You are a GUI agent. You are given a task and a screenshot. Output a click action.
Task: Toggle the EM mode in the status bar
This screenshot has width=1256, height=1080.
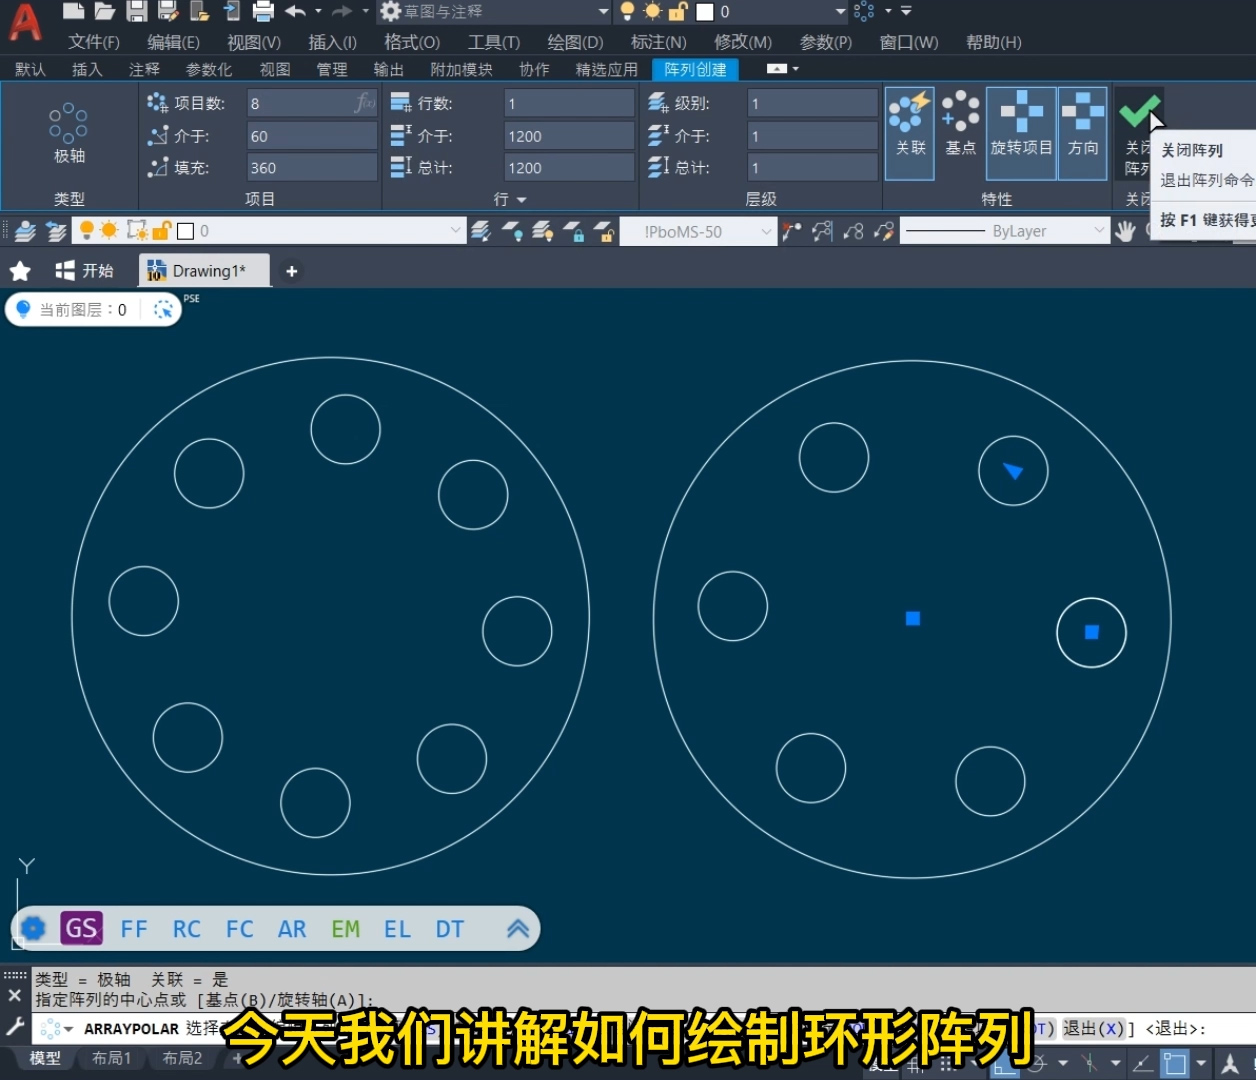tap(345, 928)
